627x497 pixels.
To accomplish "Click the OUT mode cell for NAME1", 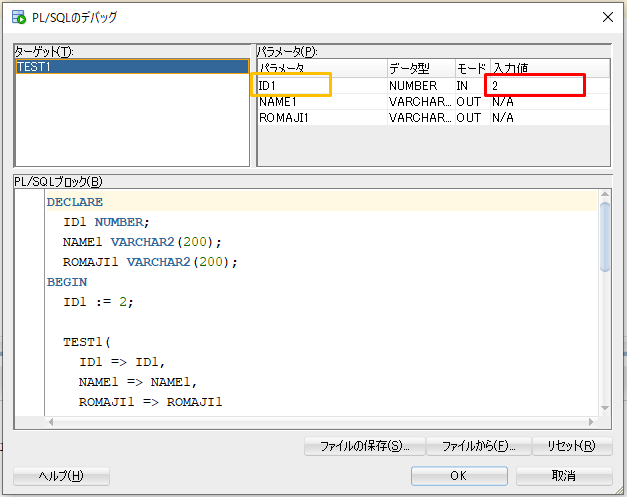I will [473, 102].
